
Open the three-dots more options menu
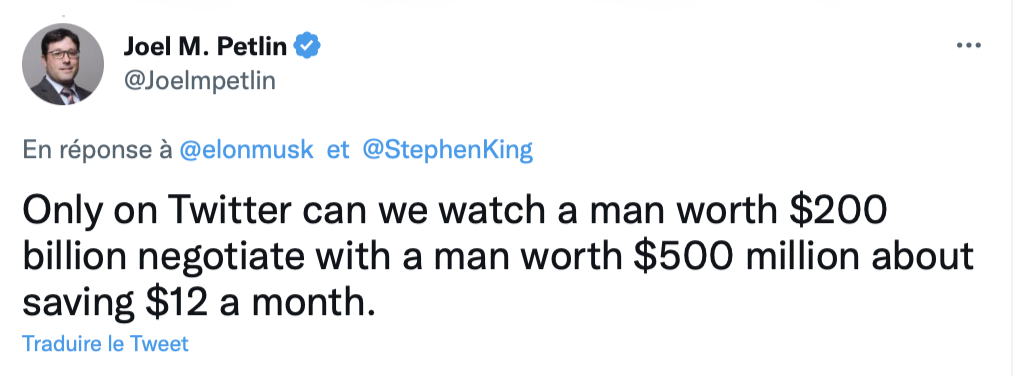pyautogui.click(x=969, y=46)
